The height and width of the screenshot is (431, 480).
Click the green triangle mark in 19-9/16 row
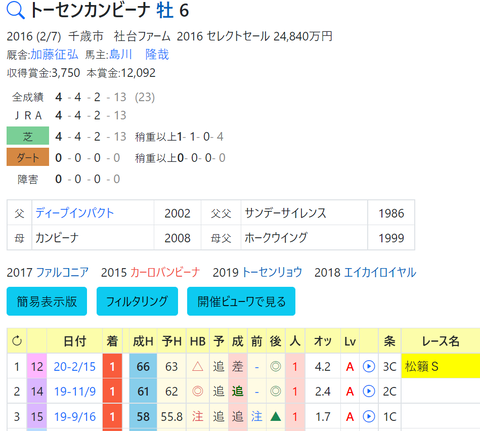point(275,416)
